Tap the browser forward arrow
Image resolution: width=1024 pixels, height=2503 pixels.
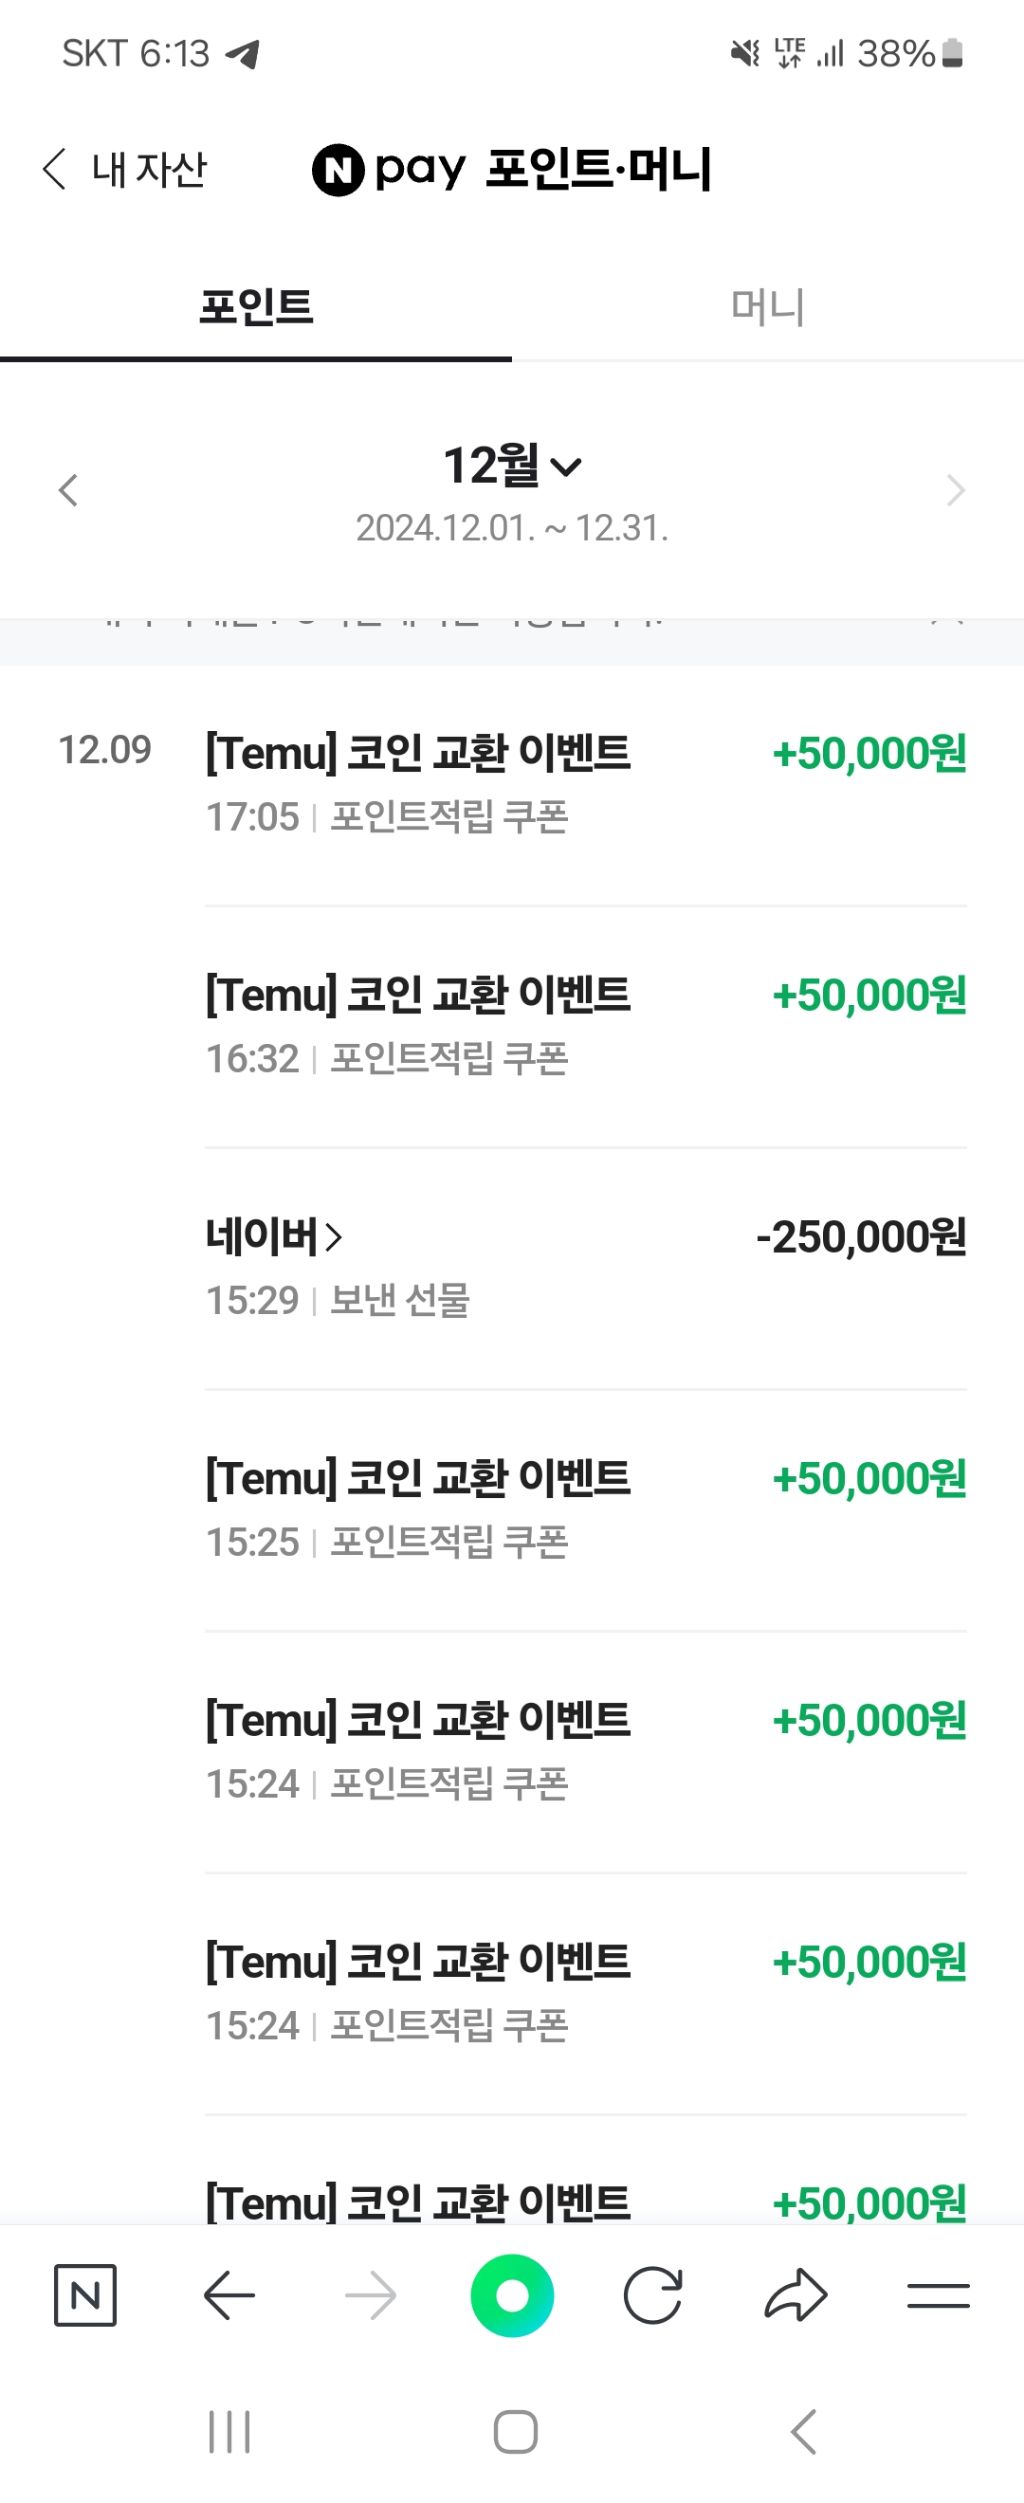click(x=370, y=2296)
